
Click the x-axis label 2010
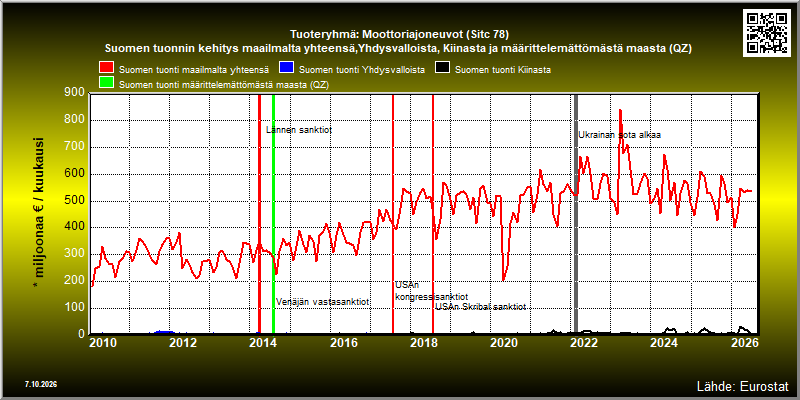tap(103, 342)
